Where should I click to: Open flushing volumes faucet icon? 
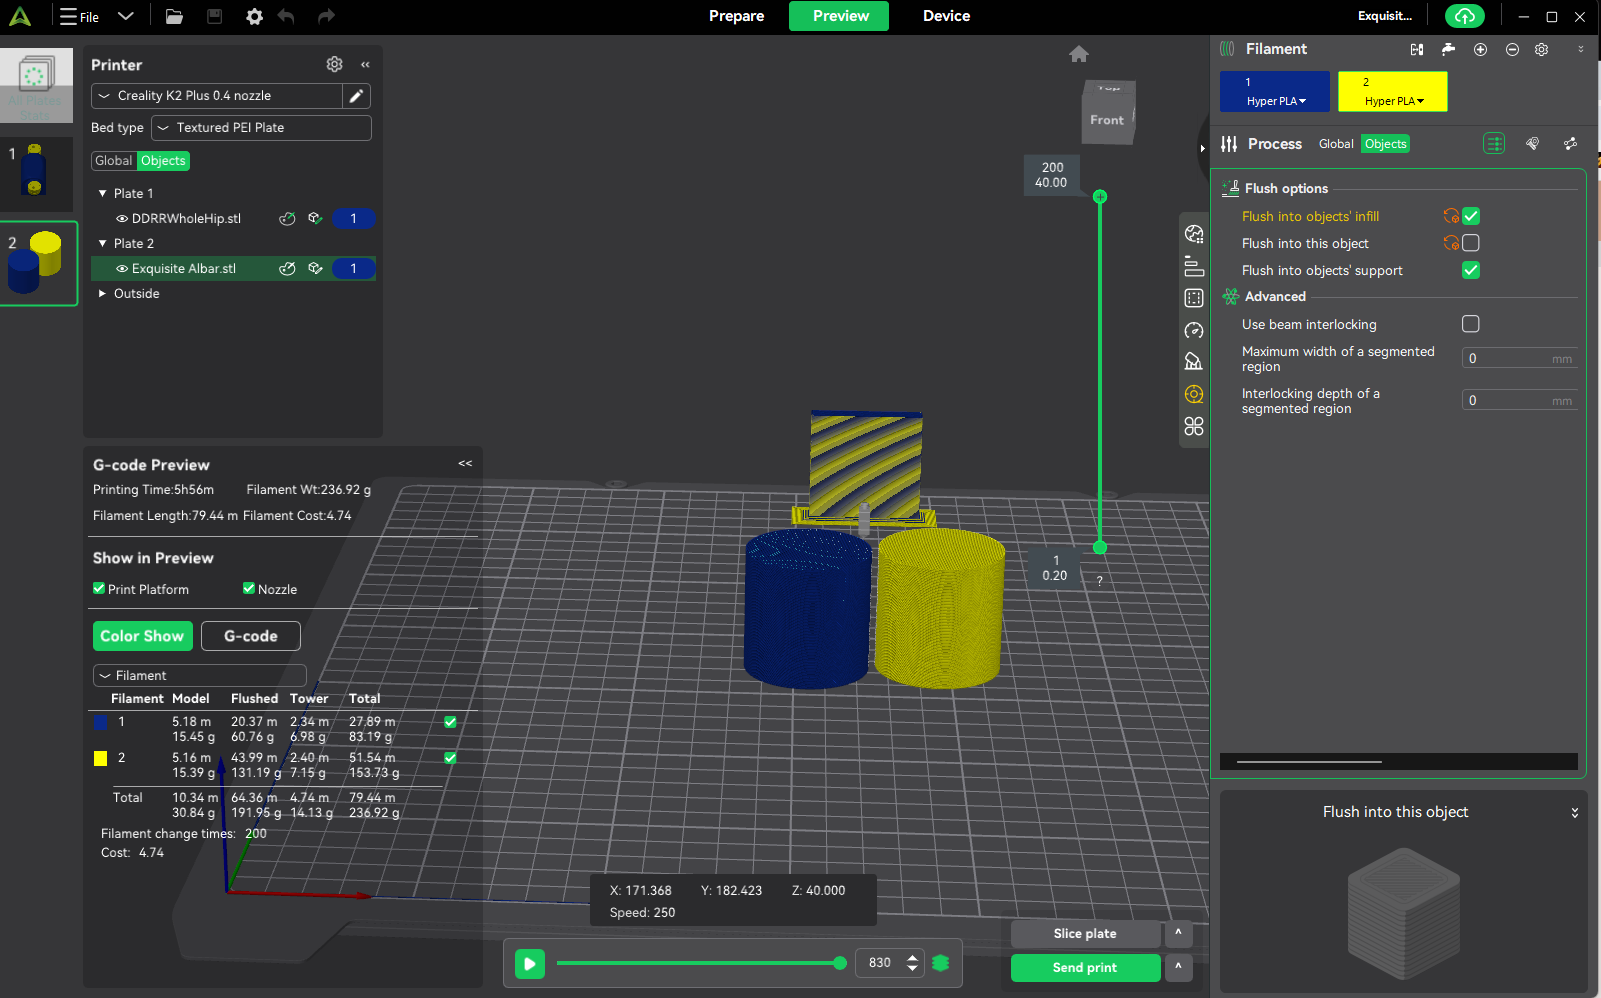pos(1448,49)
